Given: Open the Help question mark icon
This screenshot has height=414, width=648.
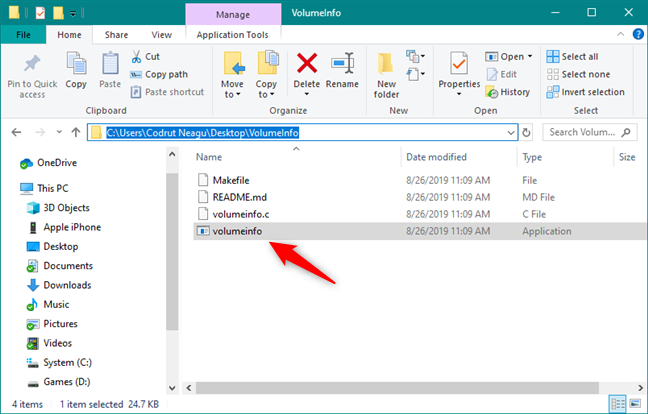Looking at the screenshot, I should (638, 34).
